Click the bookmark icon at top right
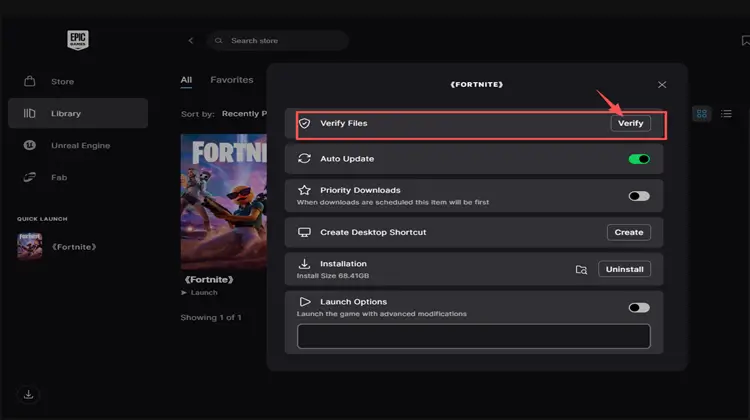The height and width of the screenshot is (420, 750). point(745,41)
